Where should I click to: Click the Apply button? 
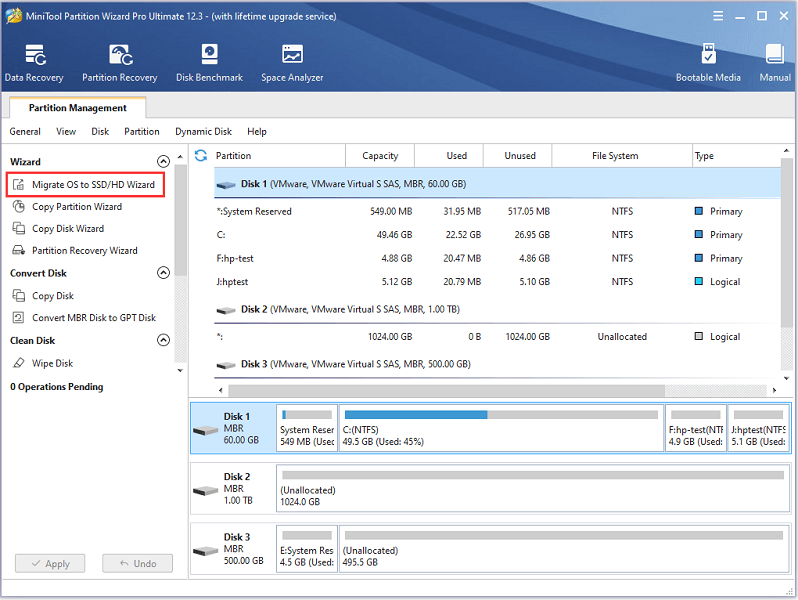[50, 564]
